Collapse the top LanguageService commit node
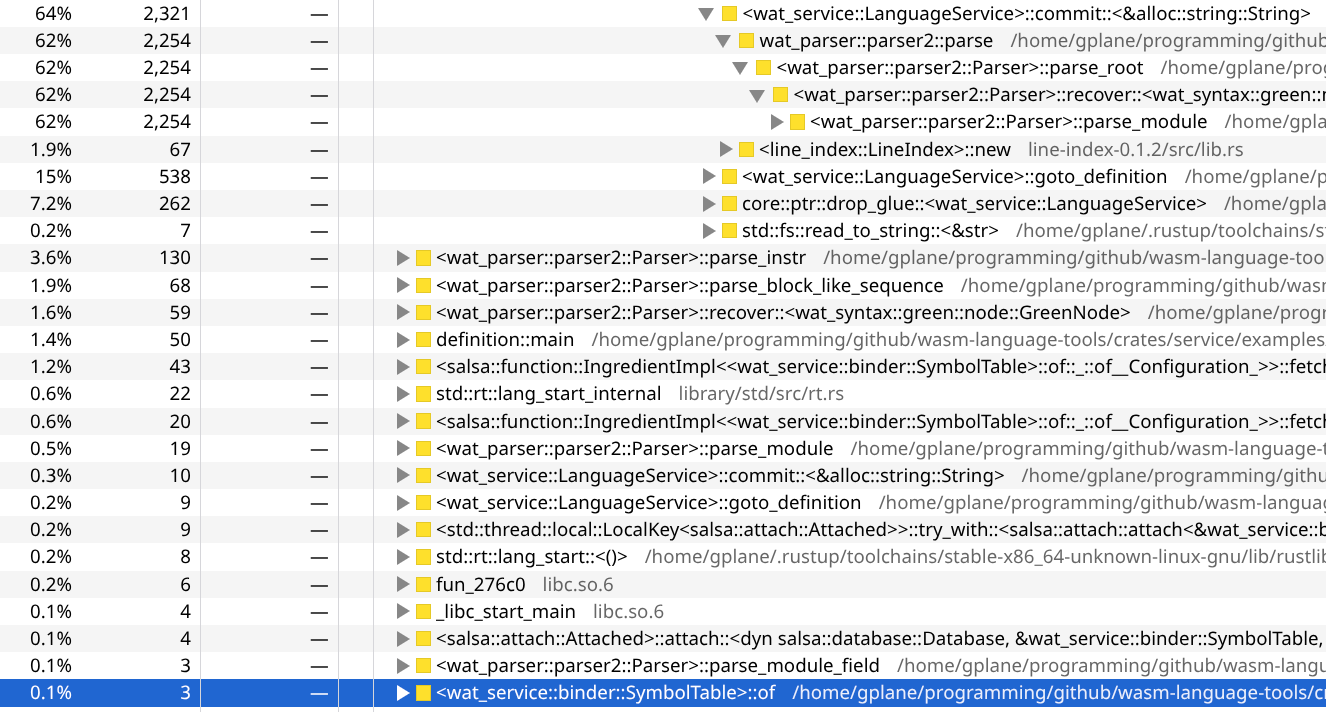The height and width of the screenshot is (712, 1326). click(706, 14)
